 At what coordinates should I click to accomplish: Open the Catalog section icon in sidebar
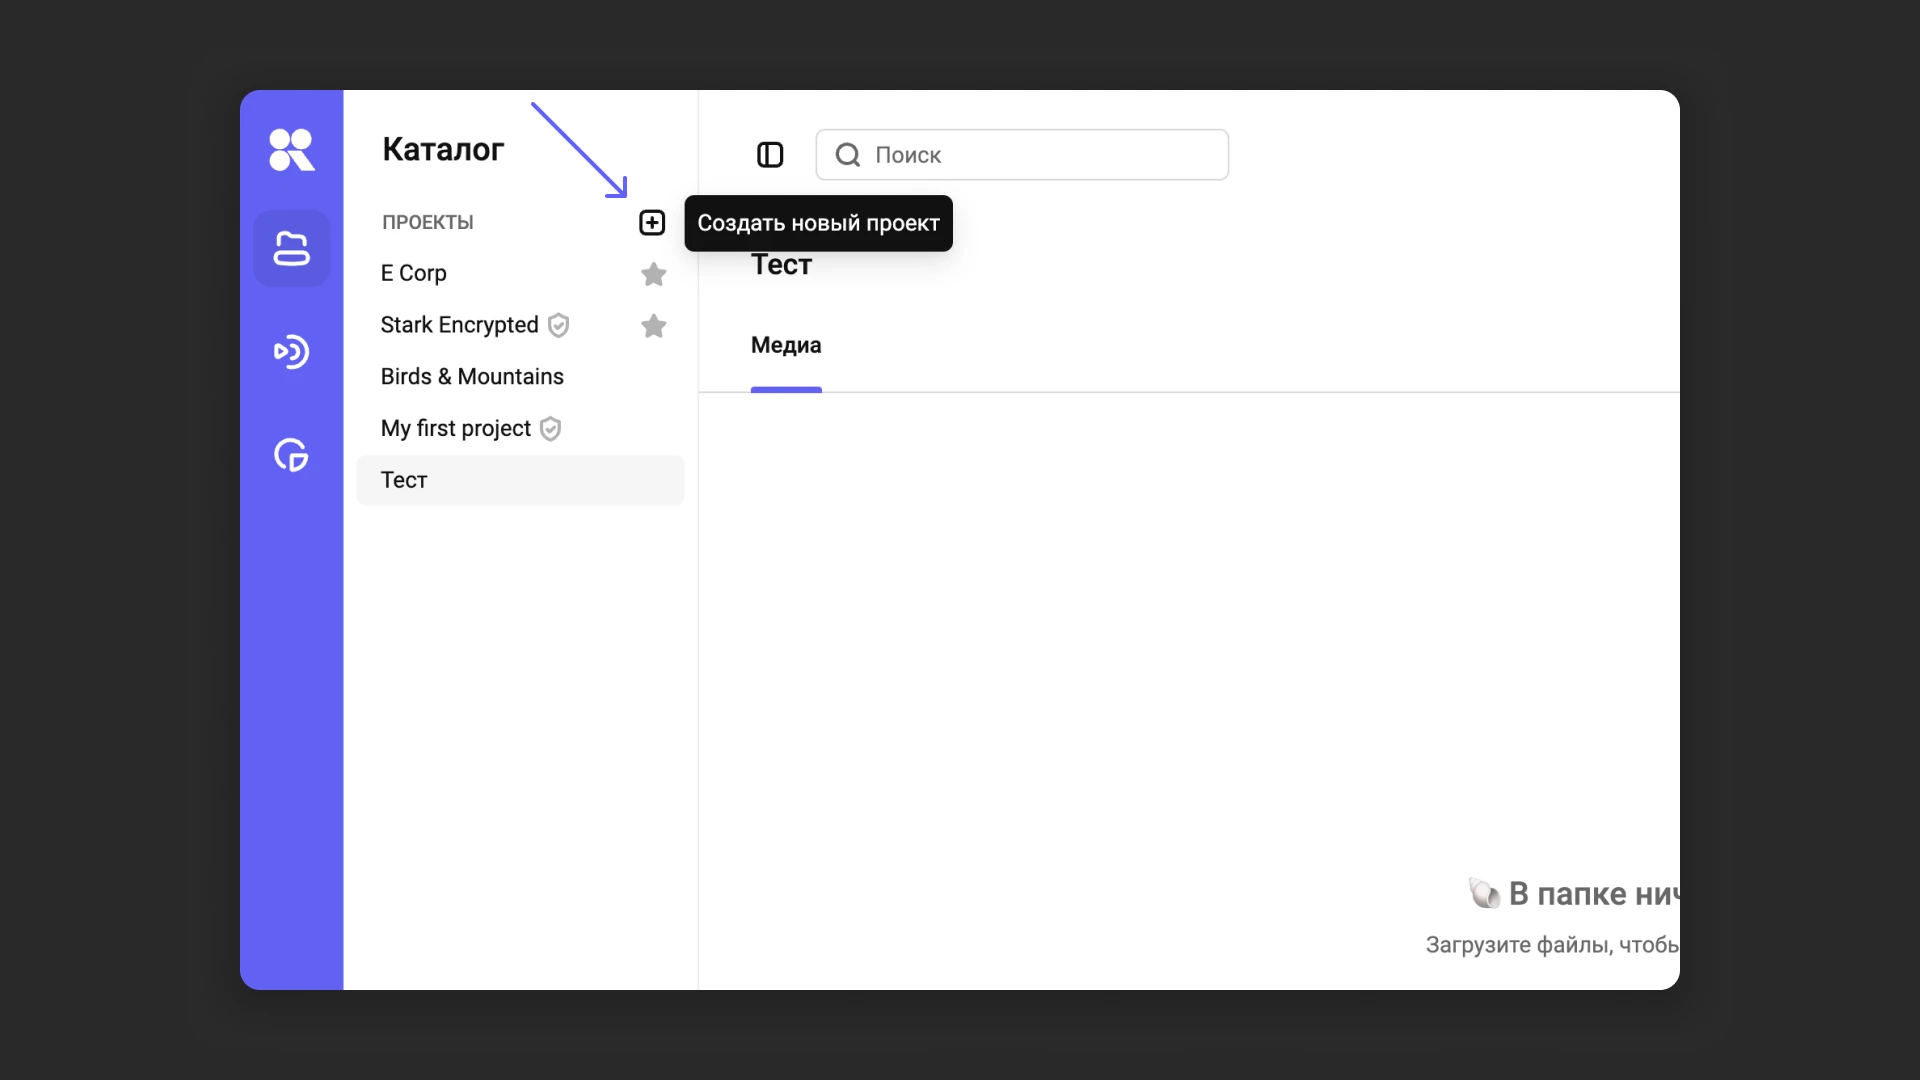point(291,248)
